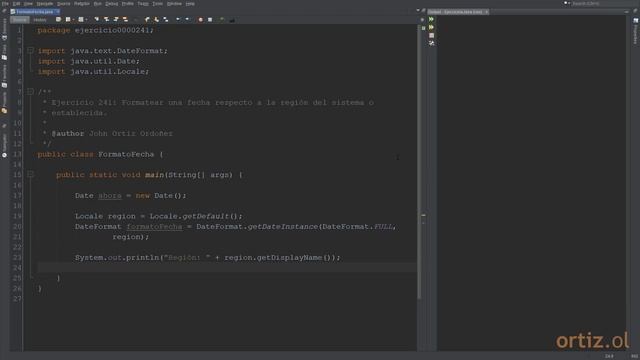Open editor tabs list dropdown arrow
This screenshot has height=360, width=640.
[x=418, y=11]
